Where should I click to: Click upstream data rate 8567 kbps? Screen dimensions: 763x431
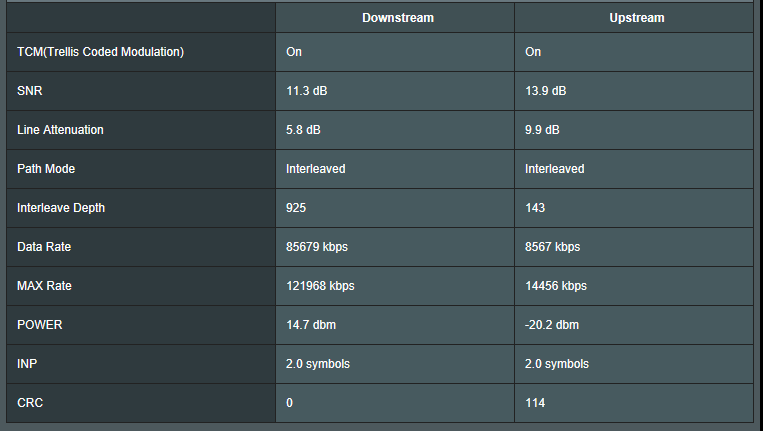click(552, 247)
